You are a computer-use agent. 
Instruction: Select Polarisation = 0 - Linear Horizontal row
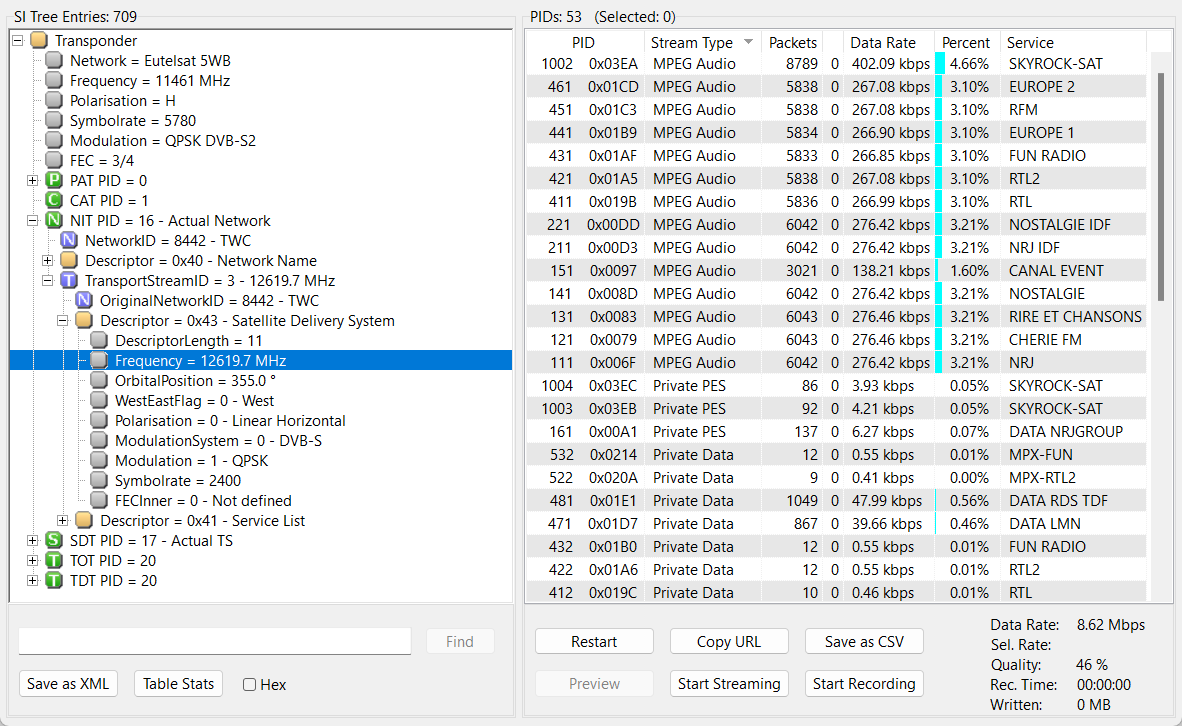(230, 421)
